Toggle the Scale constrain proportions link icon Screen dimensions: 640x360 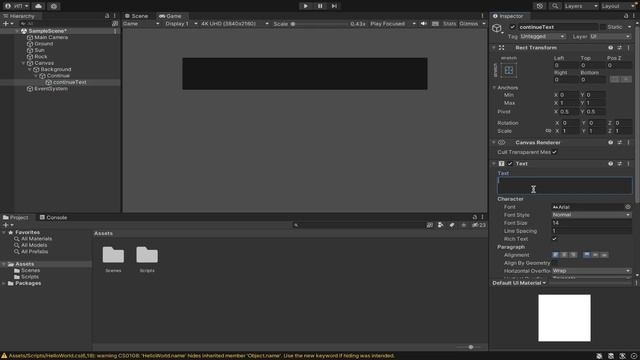tap(548, 131)
